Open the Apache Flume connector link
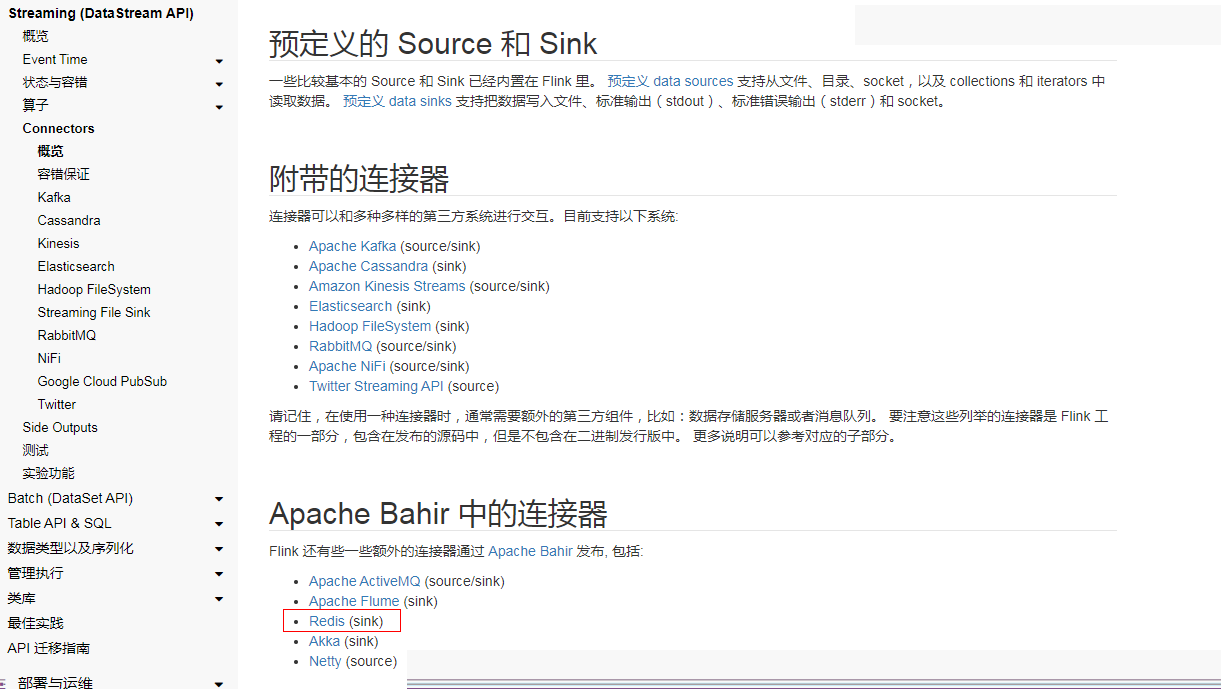The image size is (1221, 689). pos(354,601)
